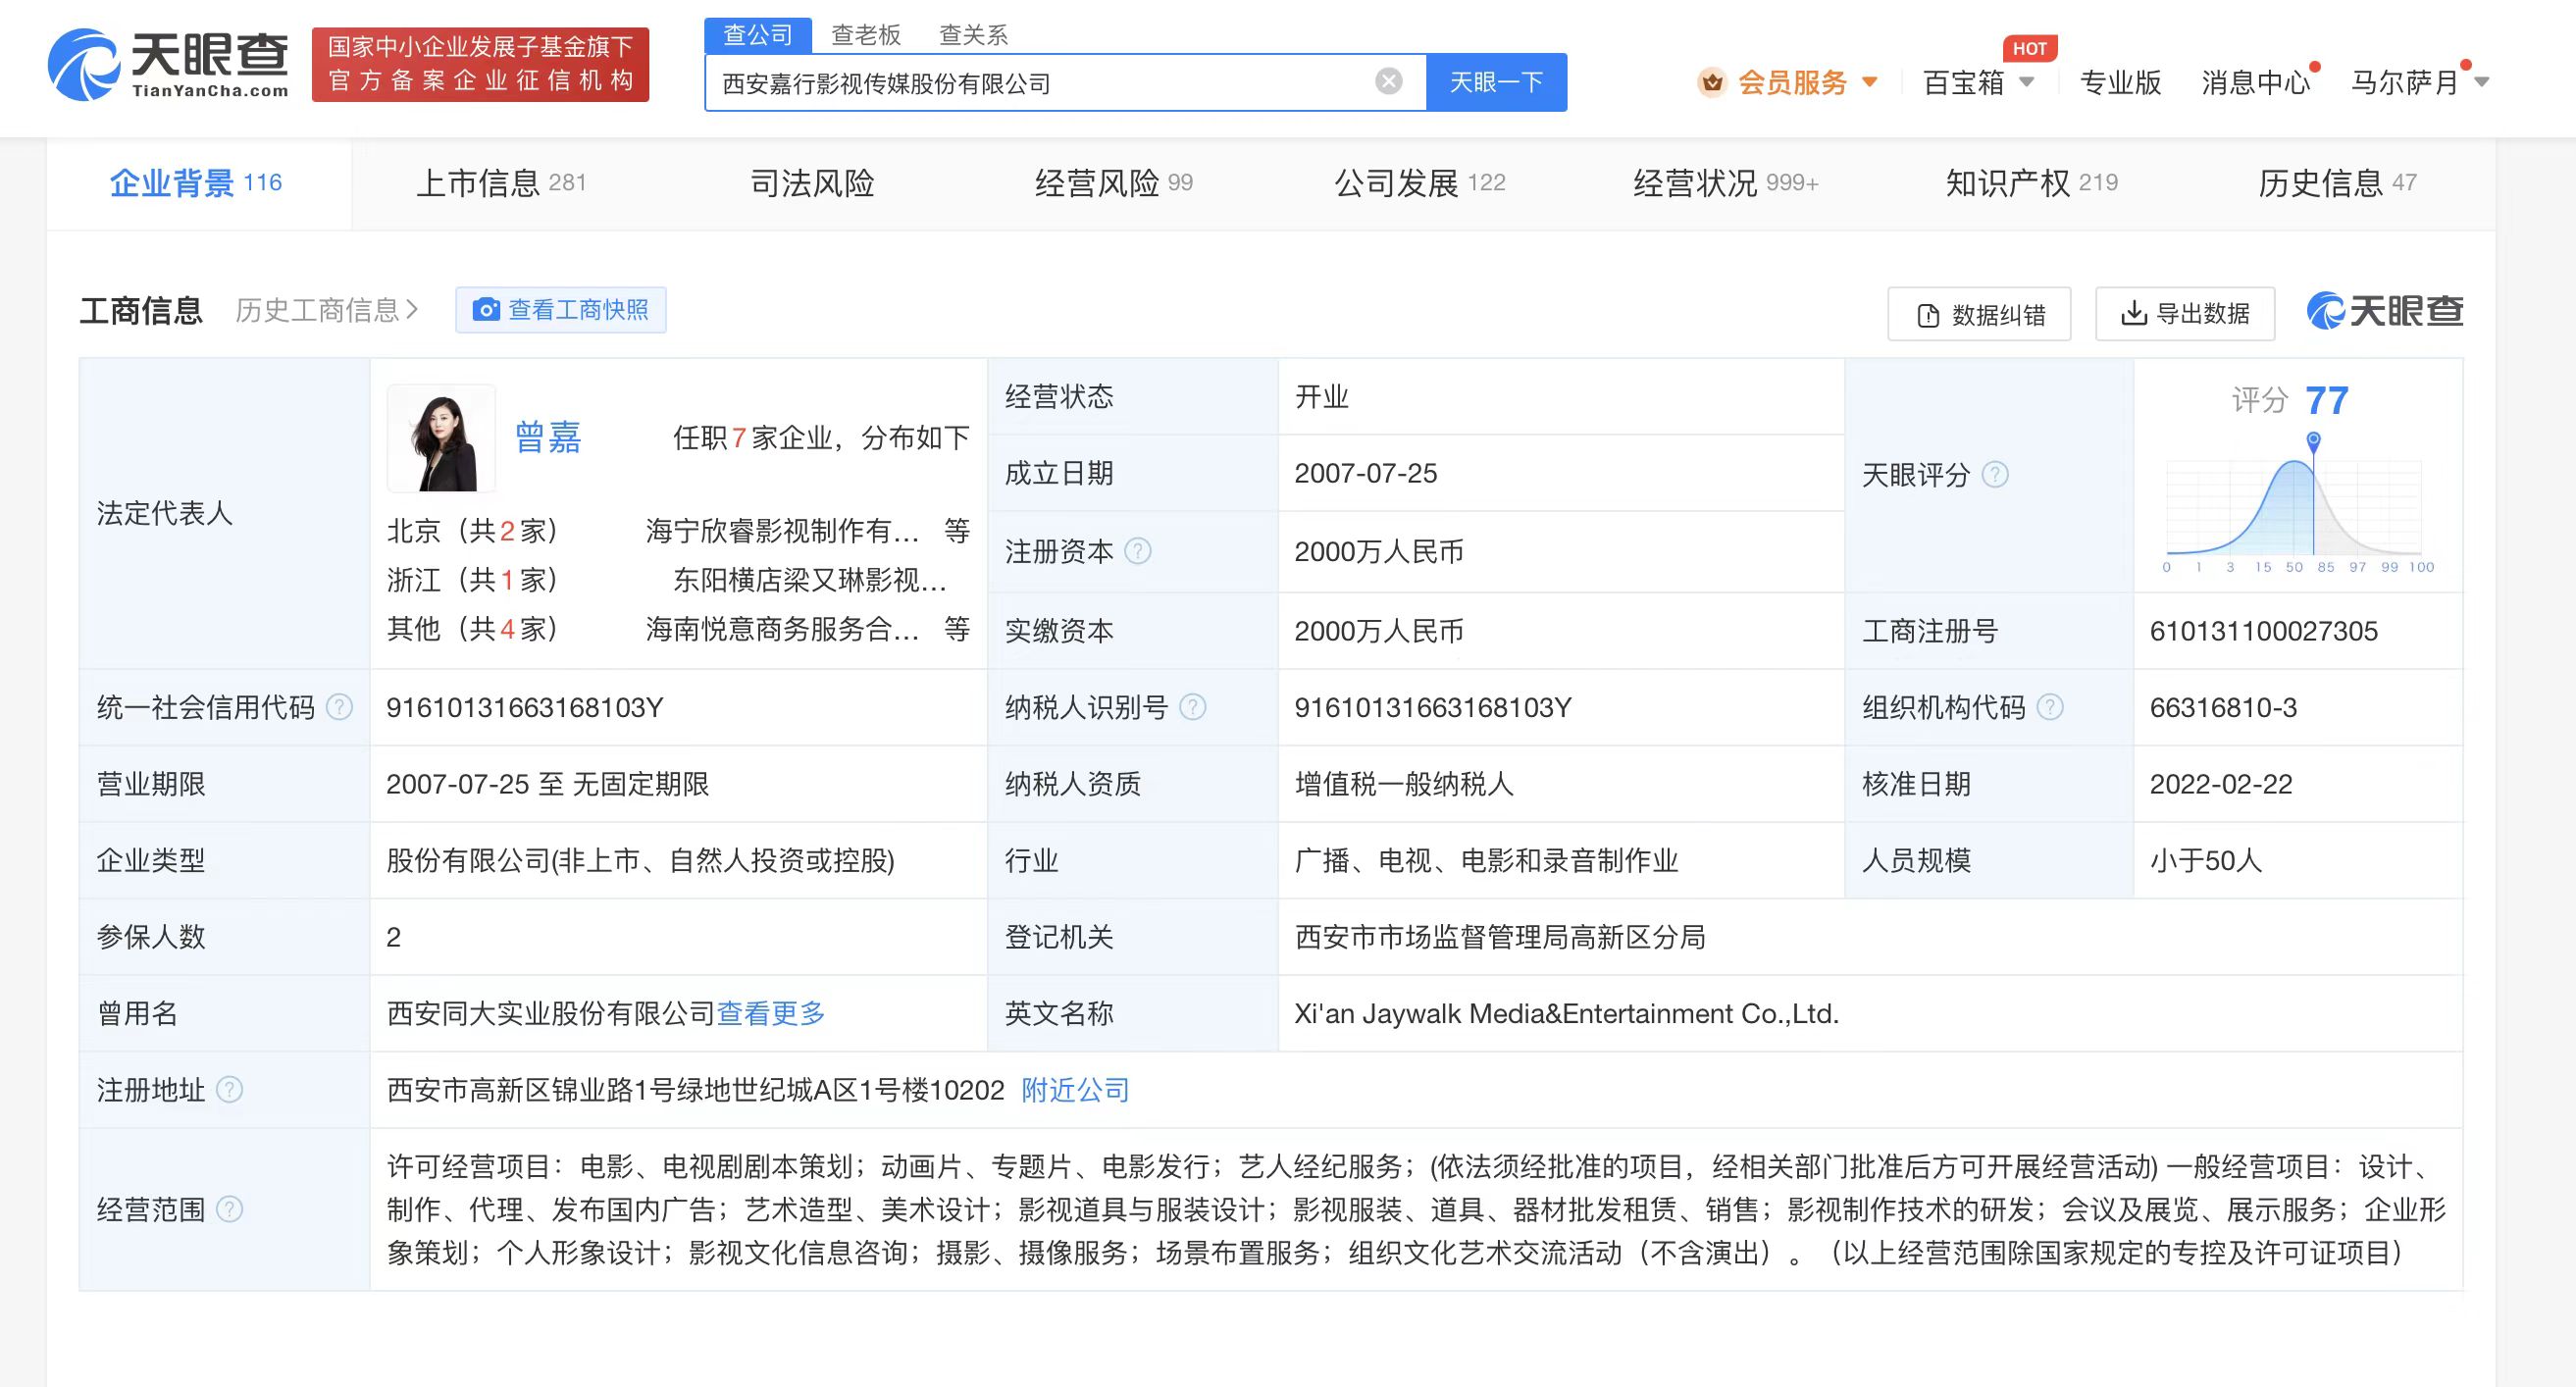Select credit code 91610131663168103Y under 统一社会信用代码

coord(525,707)
